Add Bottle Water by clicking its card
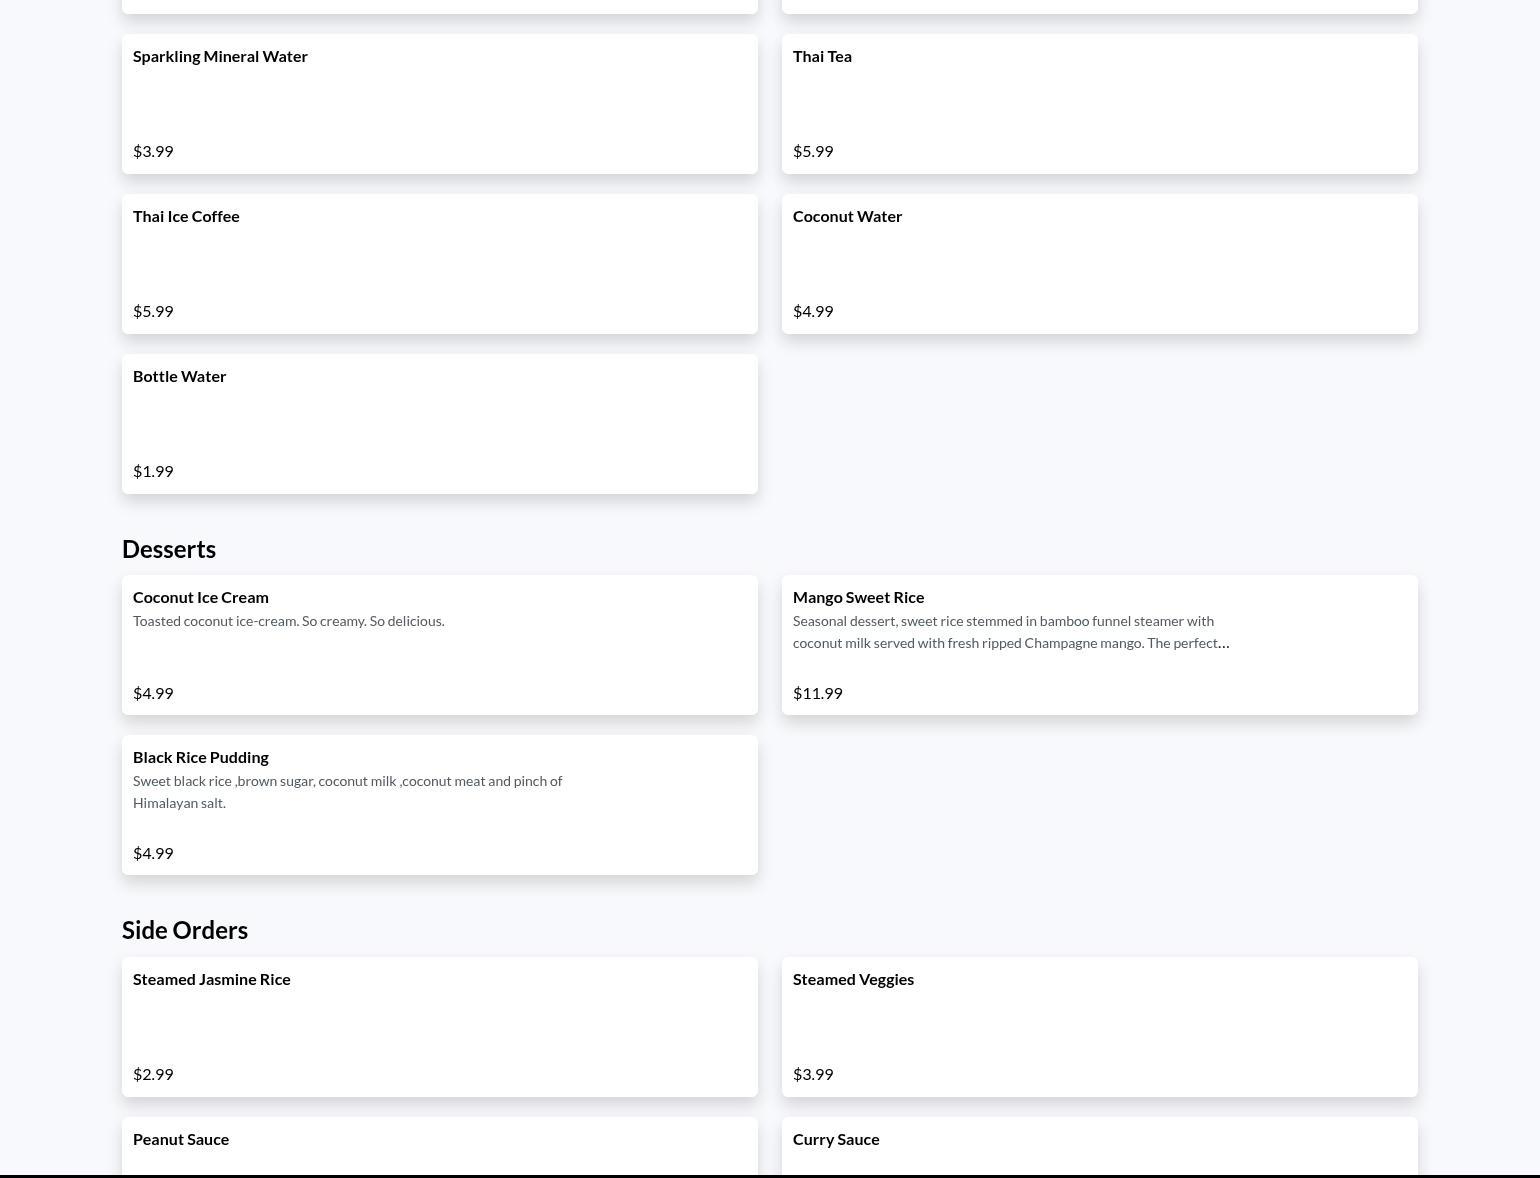 439,424
